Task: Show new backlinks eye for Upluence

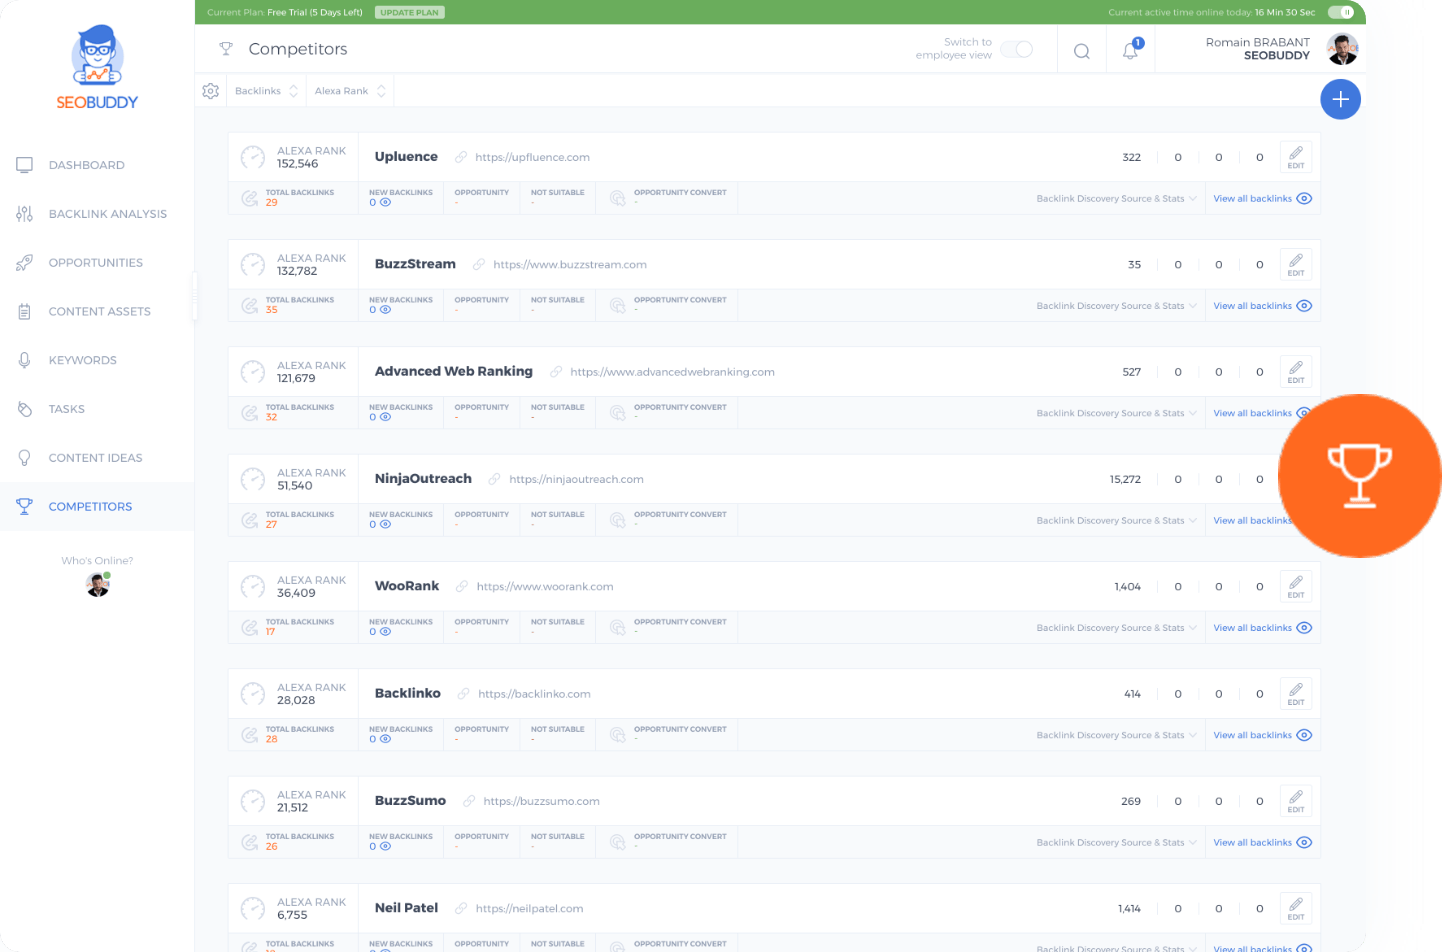Action: pyautogui.click(x=385, y=202)
